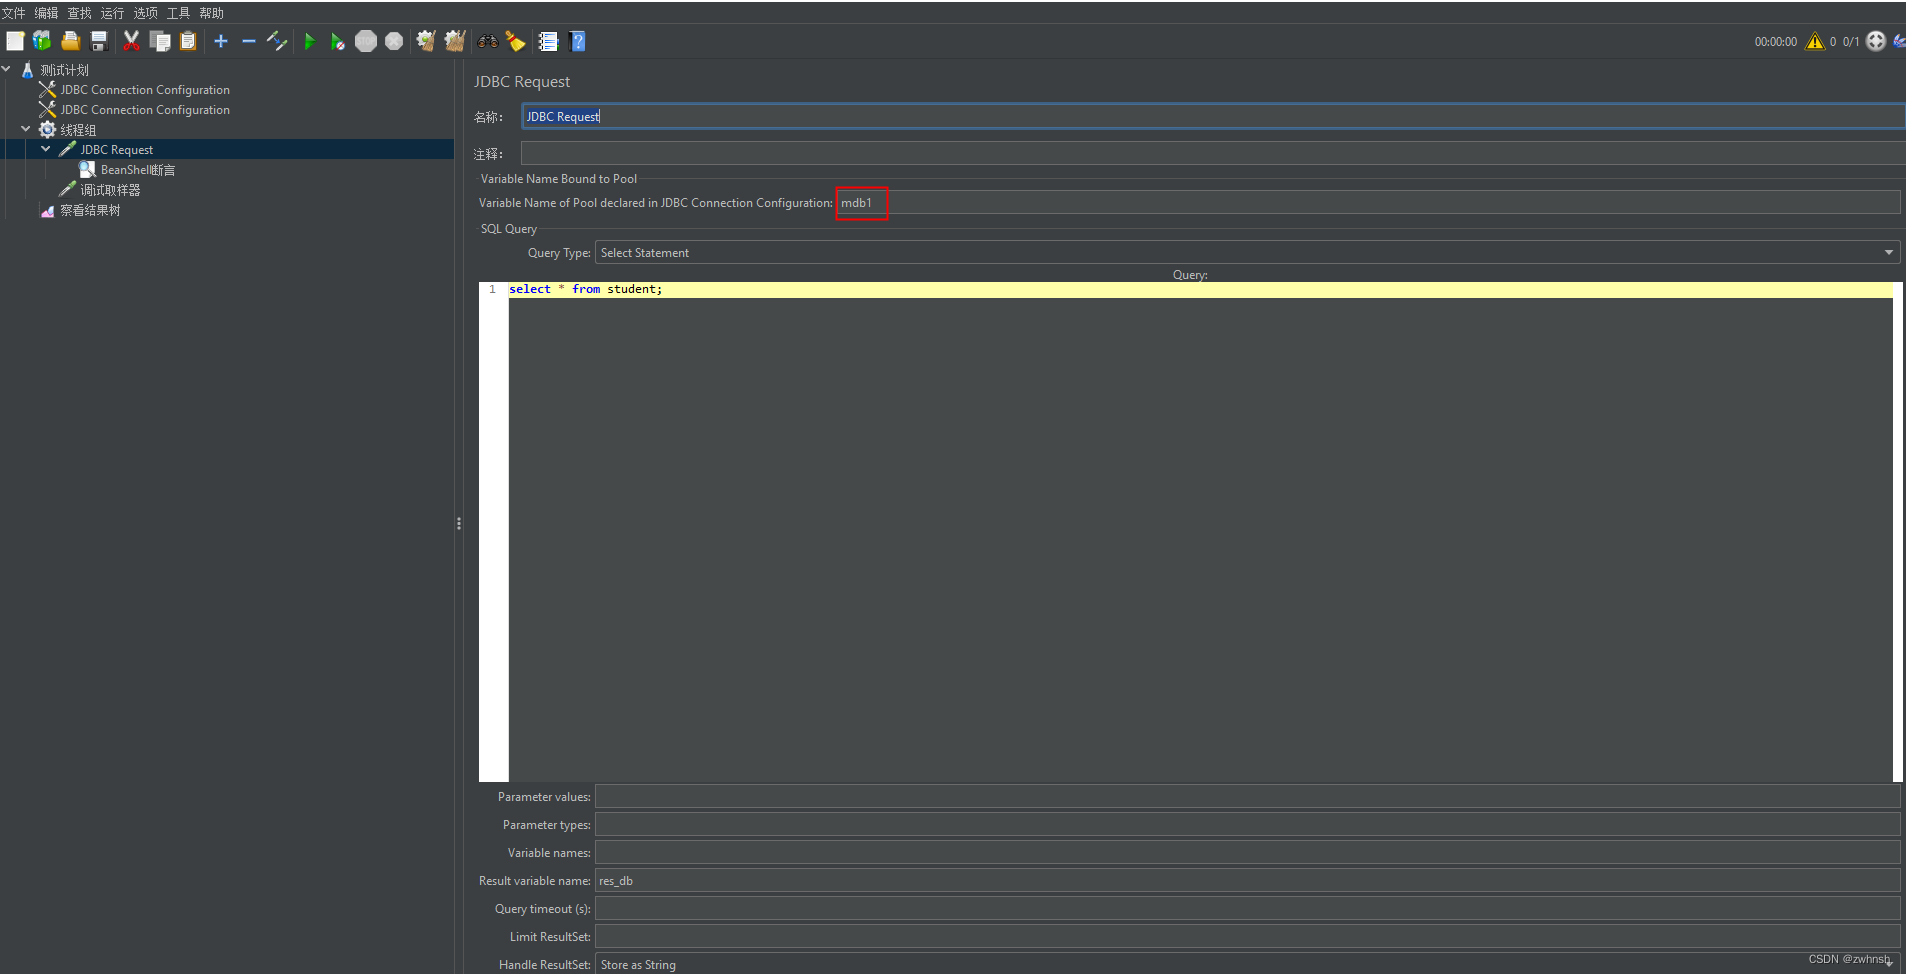Click the Result variable name field
Viewport: 1906px width, 974px height.
(x=1247, y=880)
